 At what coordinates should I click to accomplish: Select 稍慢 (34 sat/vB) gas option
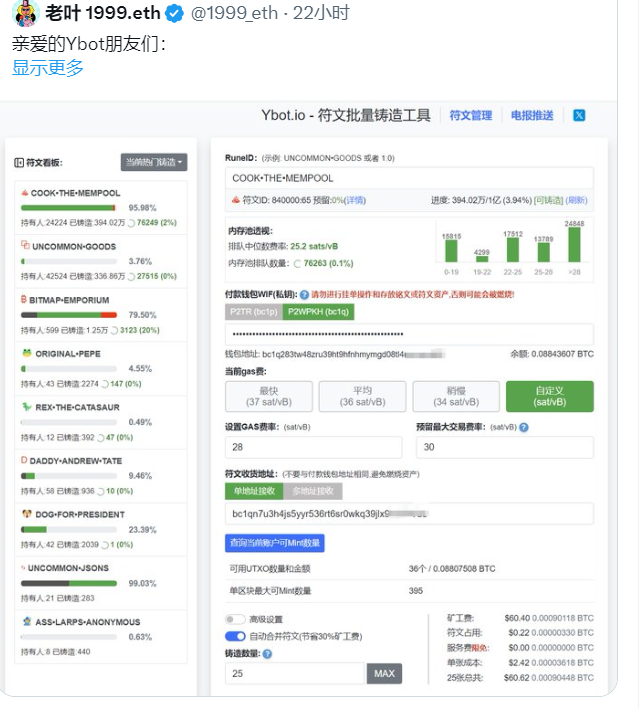[x=456, y=396]
